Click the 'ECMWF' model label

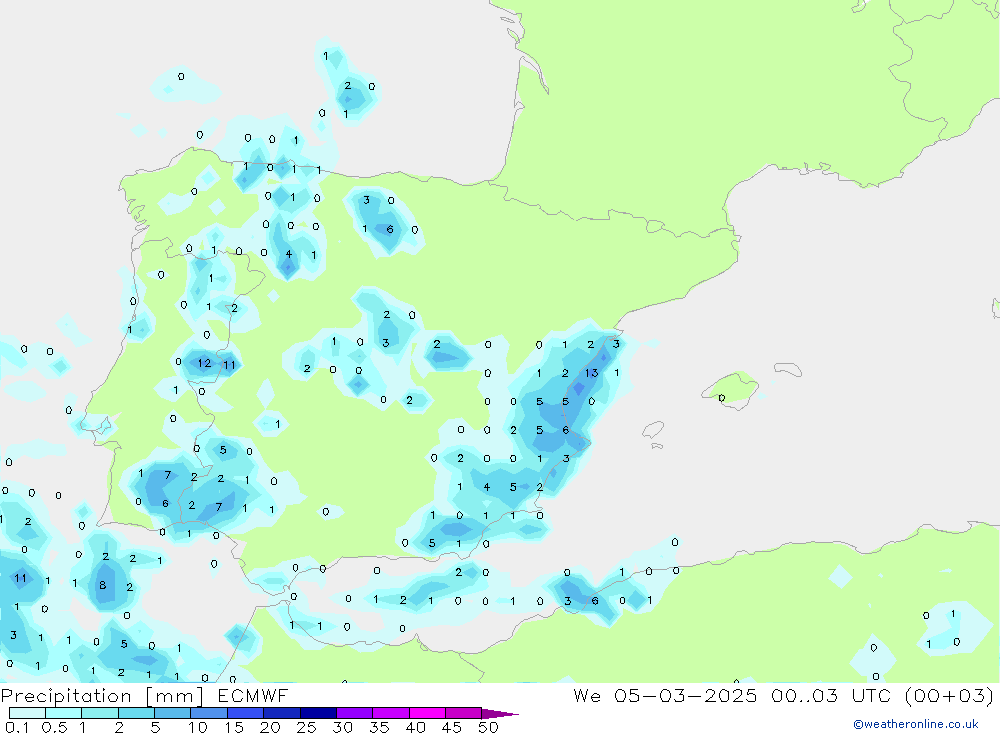tap(253, 695)
